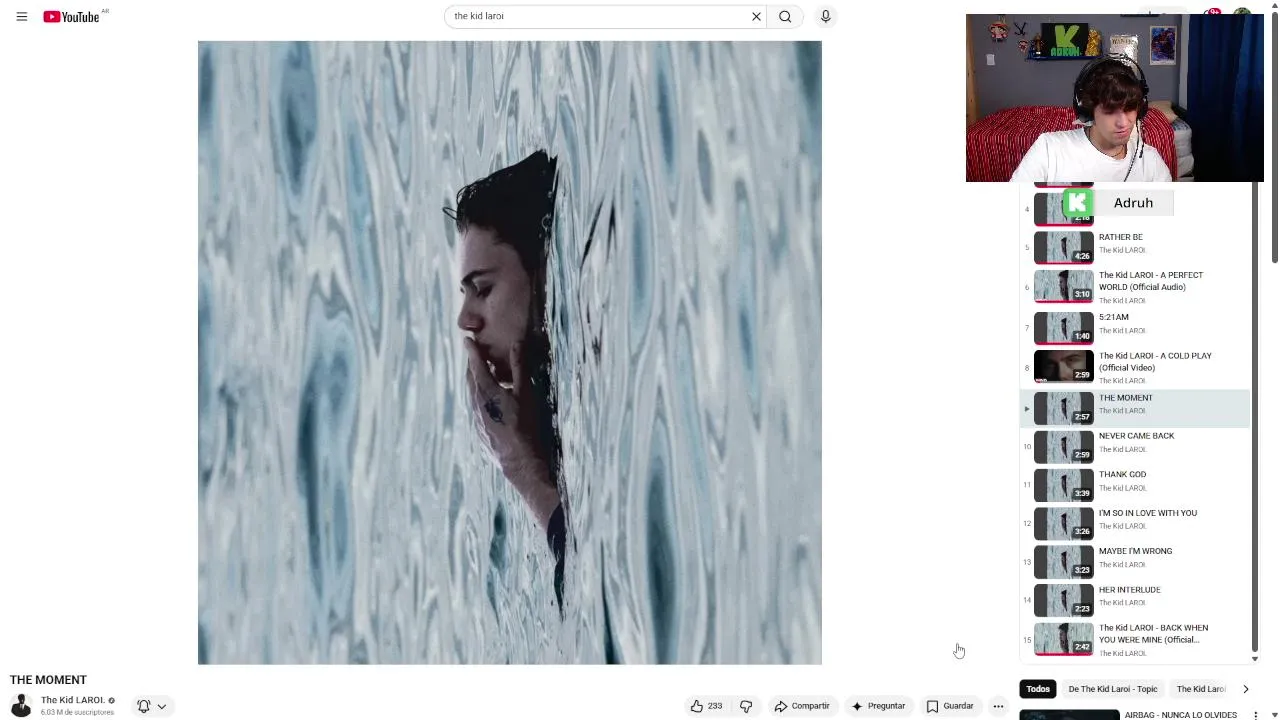Click NEVER CAME BACK thumbnail 2:59
This screenshot has width=1280, height=720.
[1063, 446]
